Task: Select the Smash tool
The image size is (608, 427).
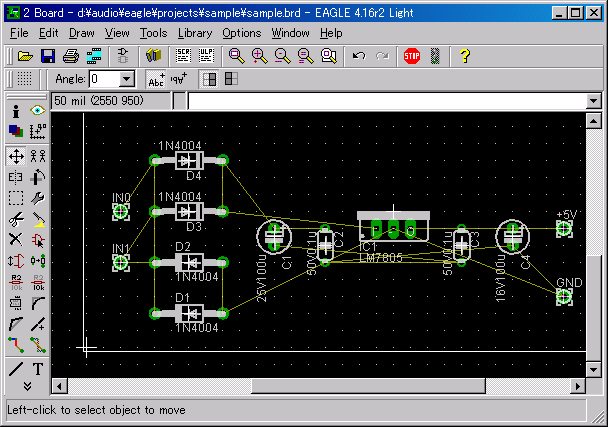Action: pyautogui.click(x=16, y=303)
